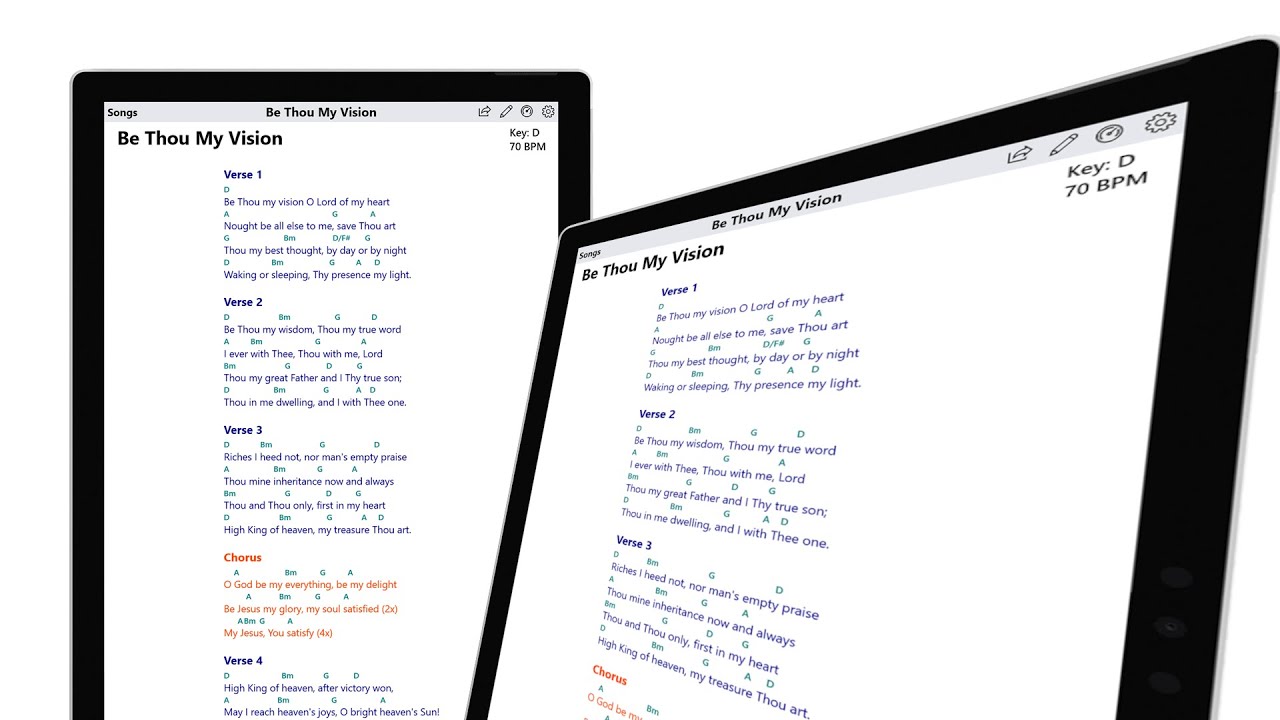Select '70 BPM' on the left tablet
Screen dimensions: 1280x720
point(527,147)
